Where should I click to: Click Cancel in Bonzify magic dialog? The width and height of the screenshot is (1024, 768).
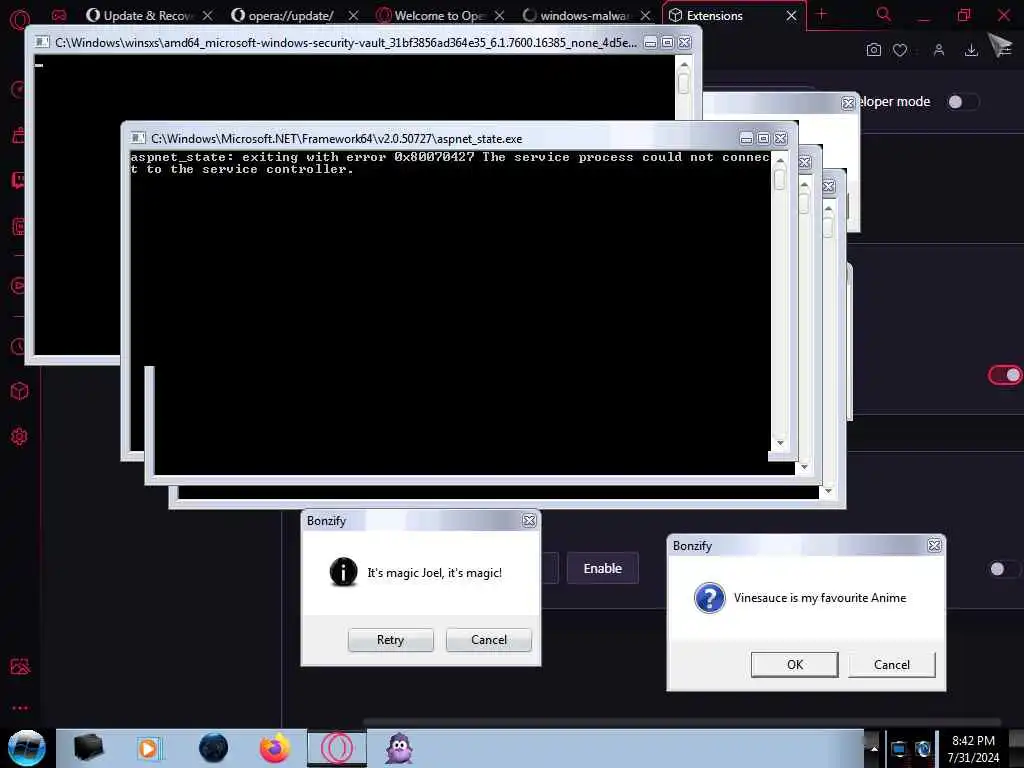click(488, 640)
